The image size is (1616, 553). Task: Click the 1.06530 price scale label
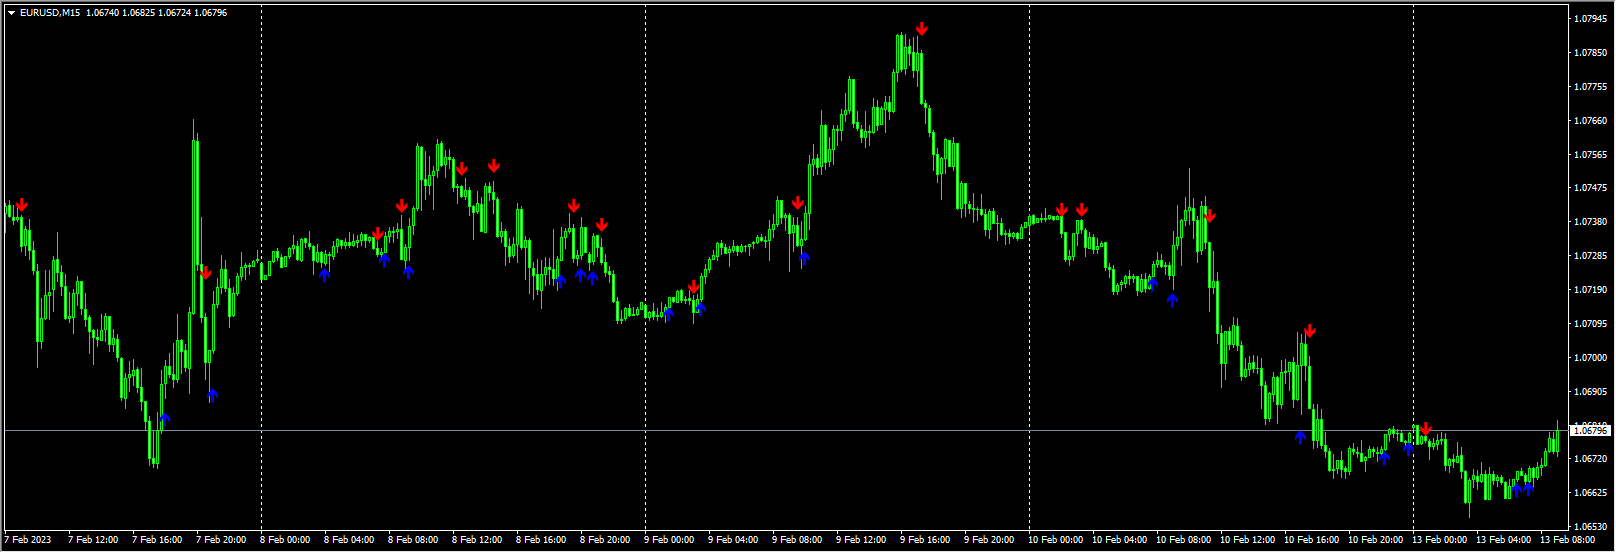[x=1590, y=527]
